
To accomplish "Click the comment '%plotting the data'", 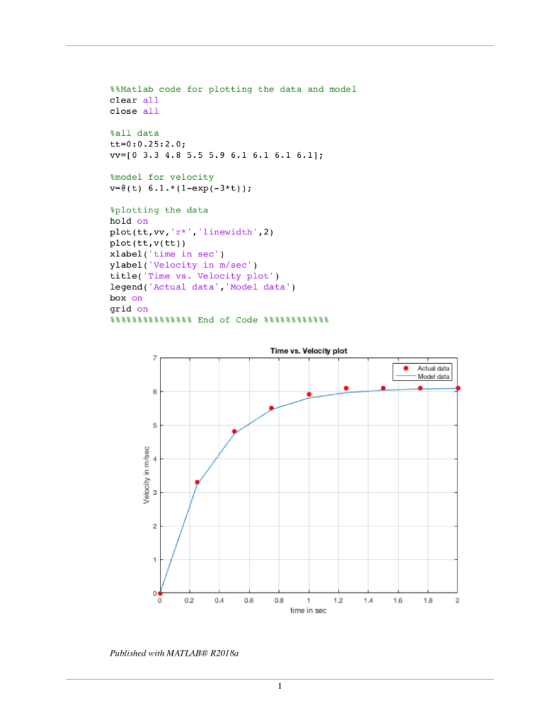I will point(159,210).
